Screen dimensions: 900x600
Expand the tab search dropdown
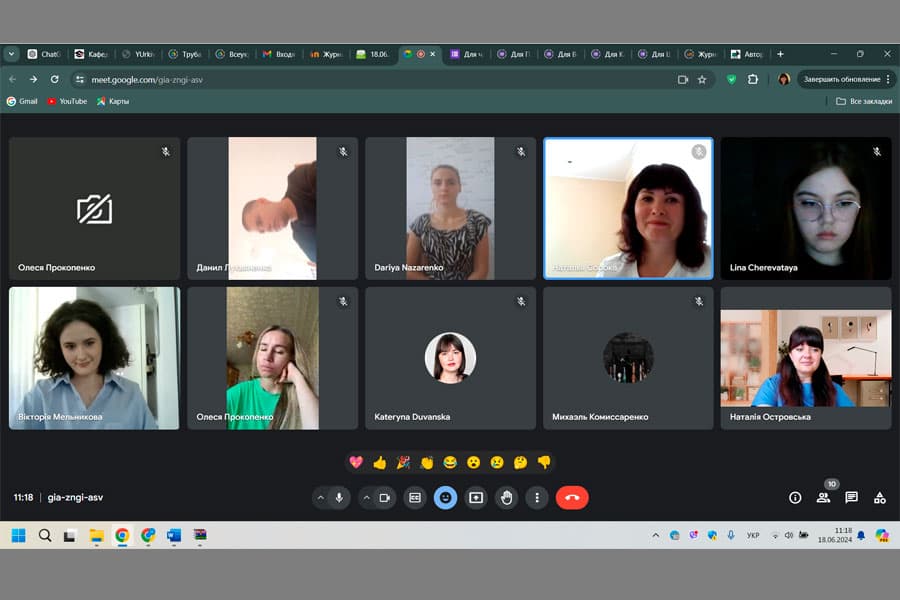11,54
